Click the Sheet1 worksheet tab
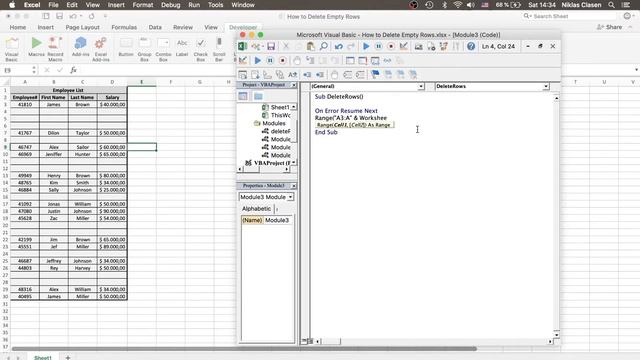 pyautogui.click(x=42, y=358)
